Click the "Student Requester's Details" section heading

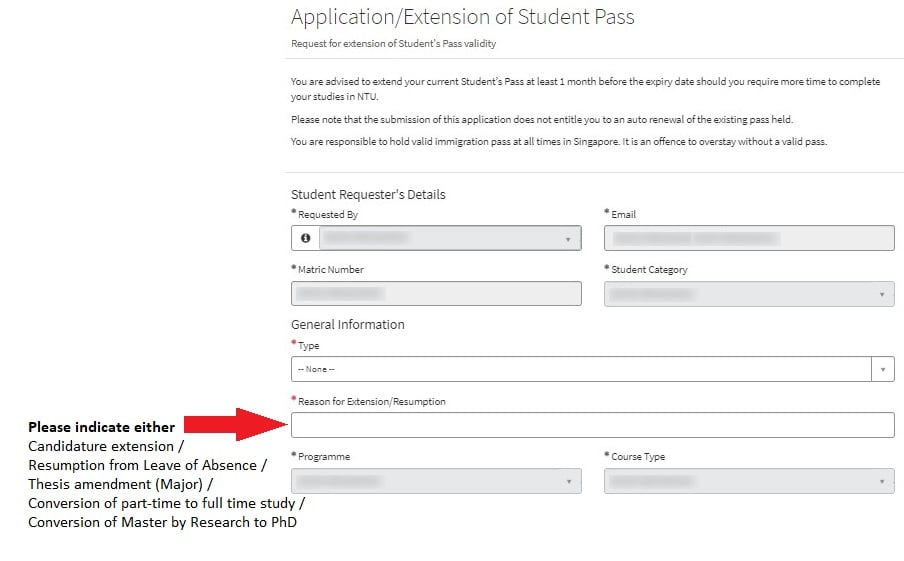click(x=368, y=194)
